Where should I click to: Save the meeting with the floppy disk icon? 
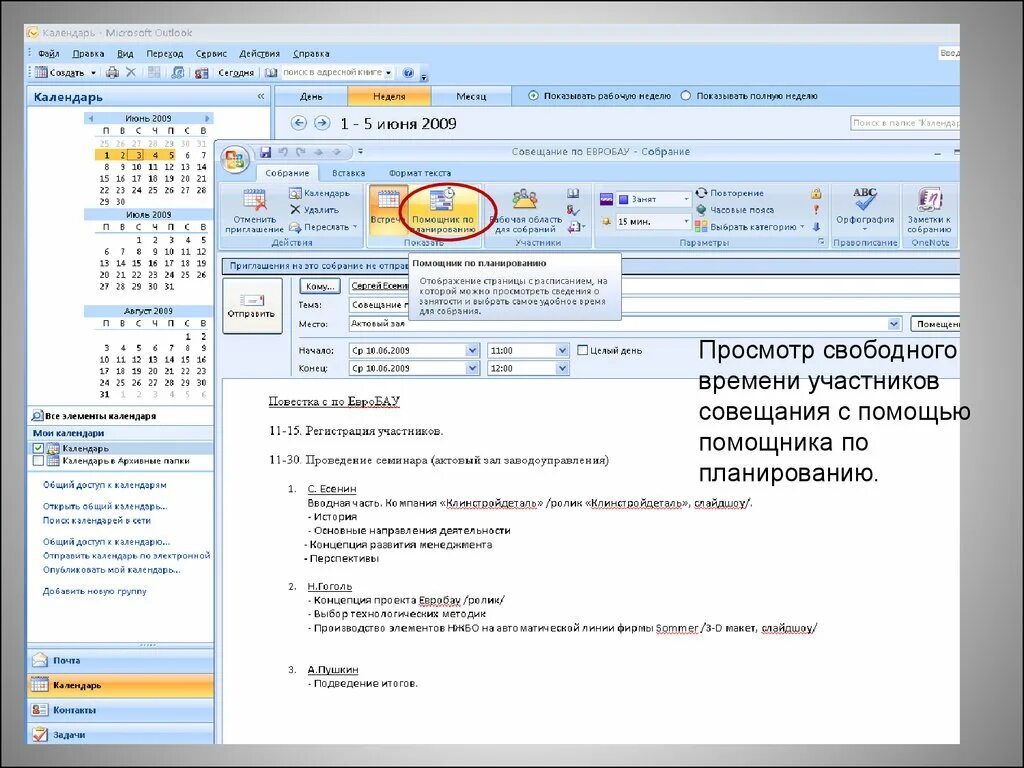(265, 152)
